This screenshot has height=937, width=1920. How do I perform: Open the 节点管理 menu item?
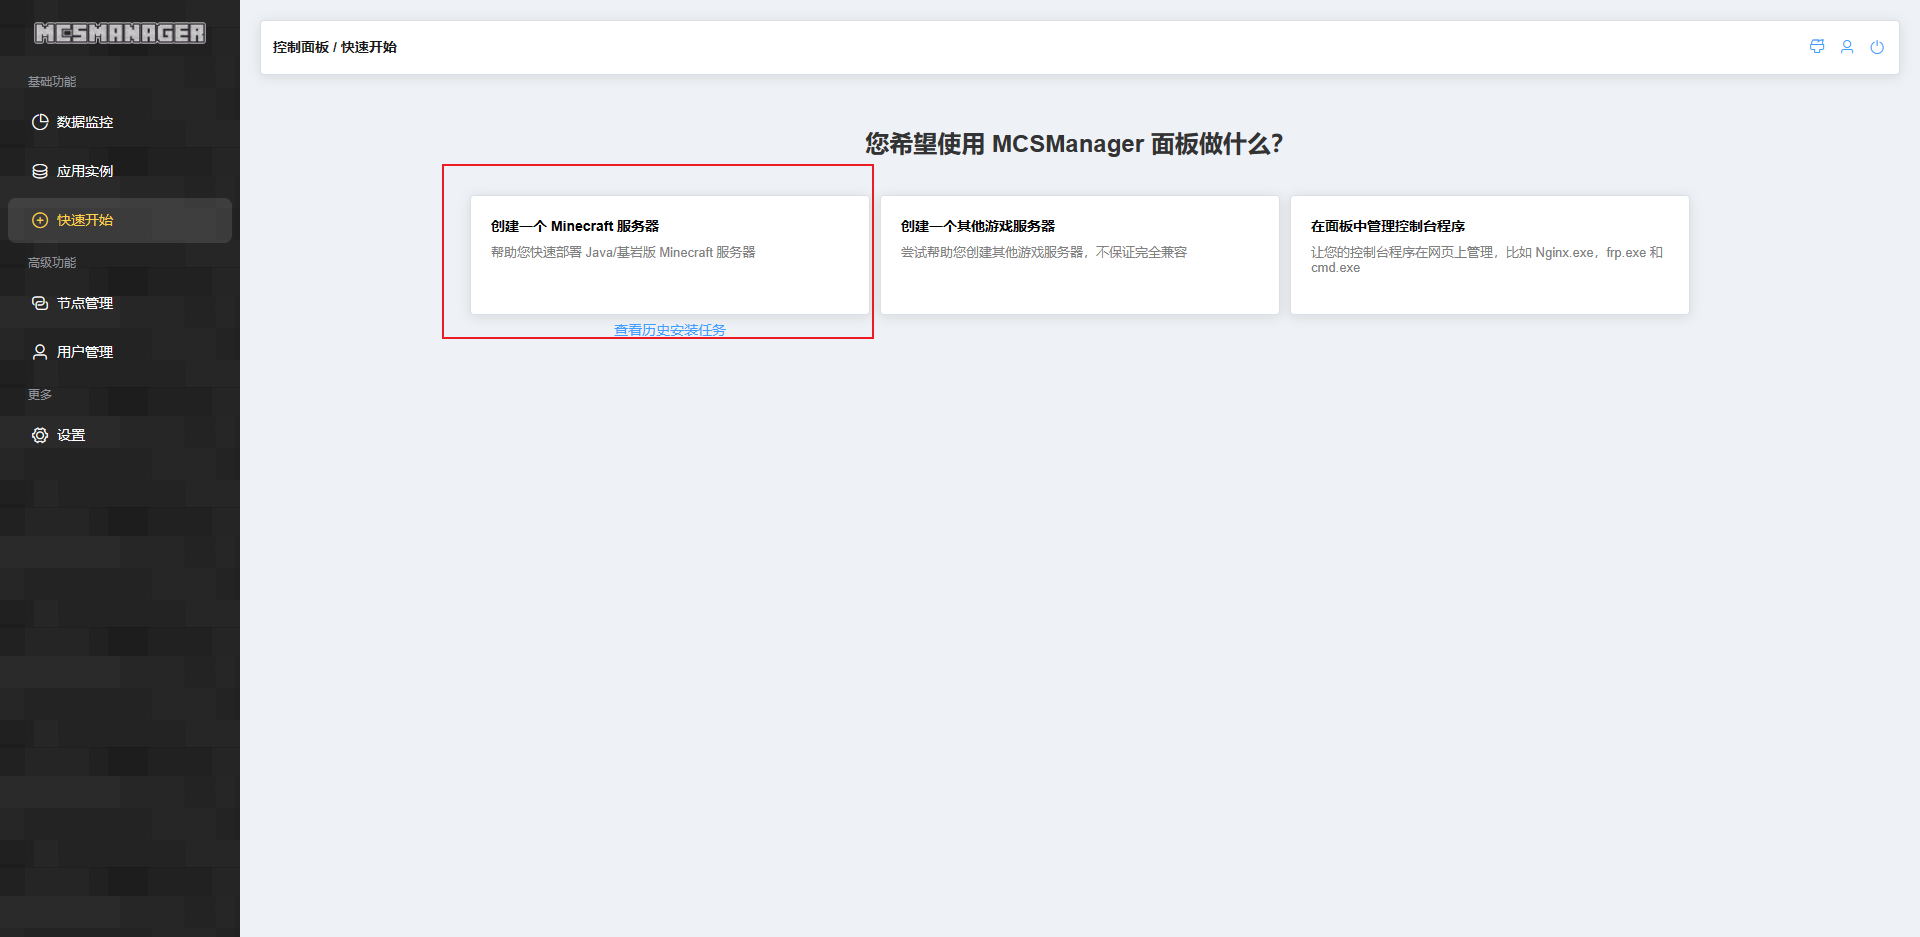tap(120, 303)
